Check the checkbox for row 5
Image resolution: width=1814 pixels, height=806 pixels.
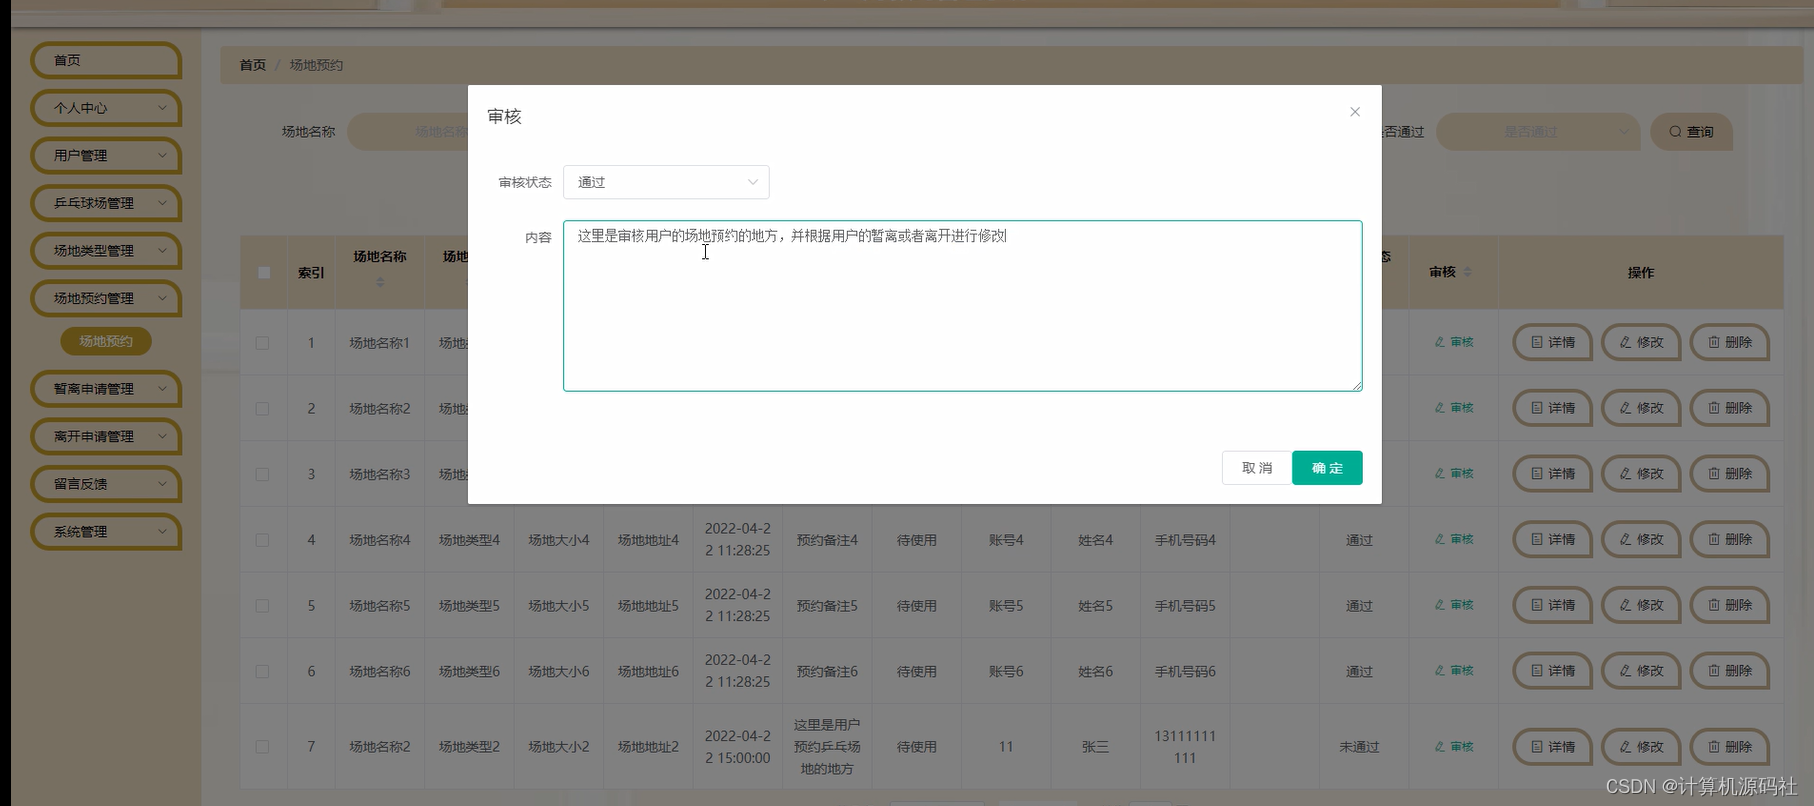click(262, 606)
